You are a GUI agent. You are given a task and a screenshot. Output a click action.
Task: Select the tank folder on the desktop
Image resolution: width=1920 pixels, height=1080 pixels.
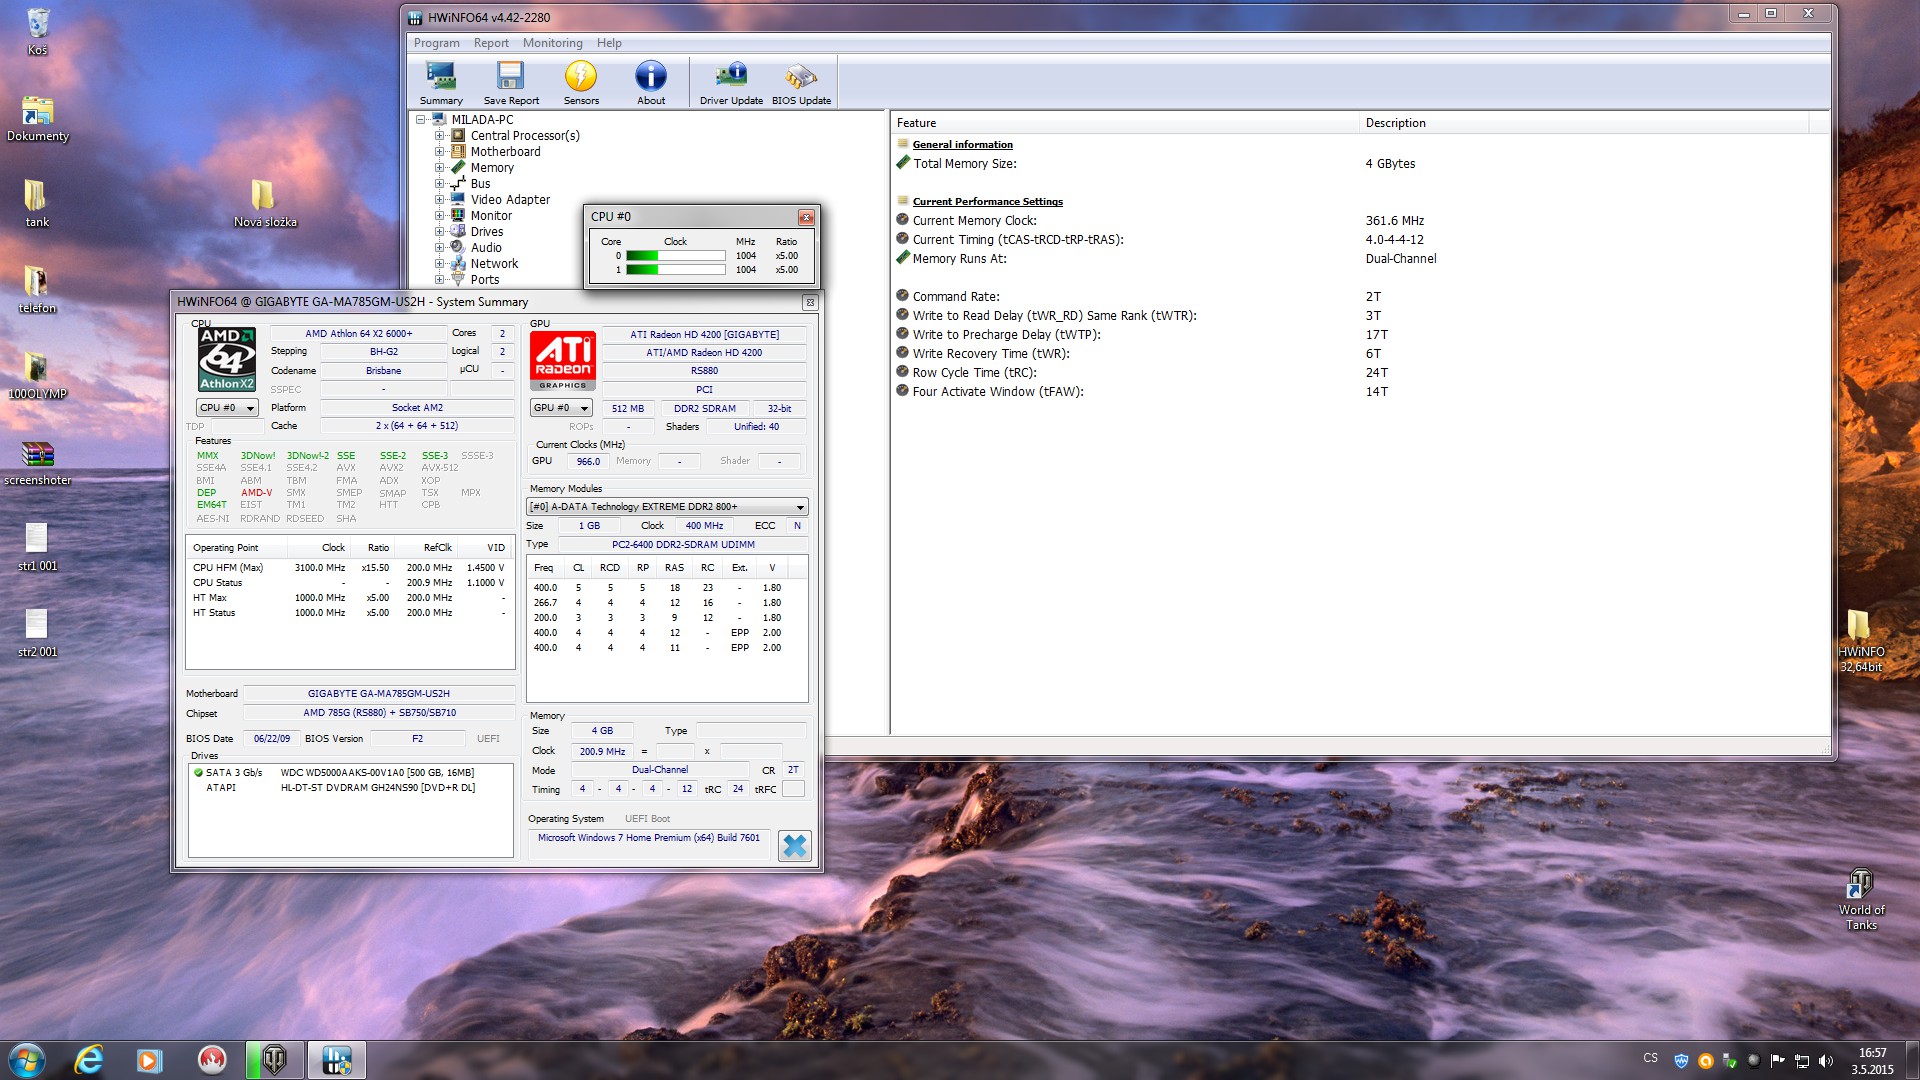tap(37, 203)
